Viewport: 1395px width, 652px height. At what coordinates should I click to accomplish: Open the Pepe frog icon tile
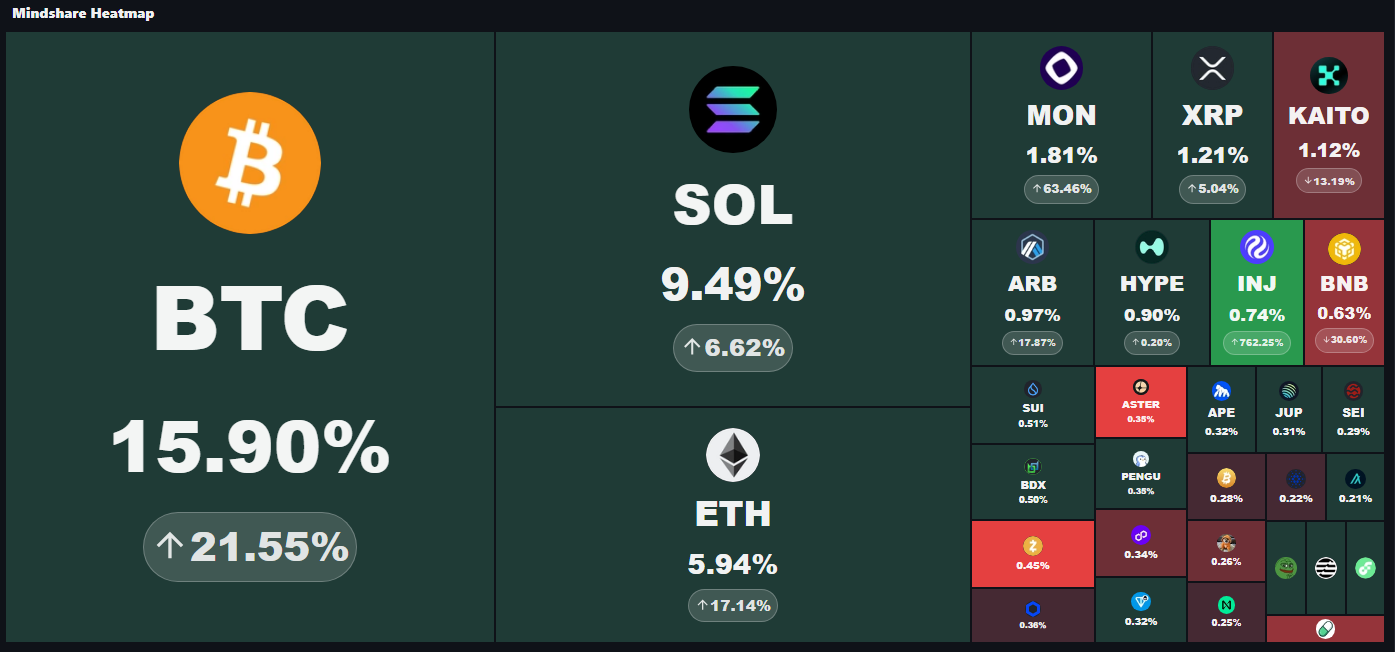1285,568
